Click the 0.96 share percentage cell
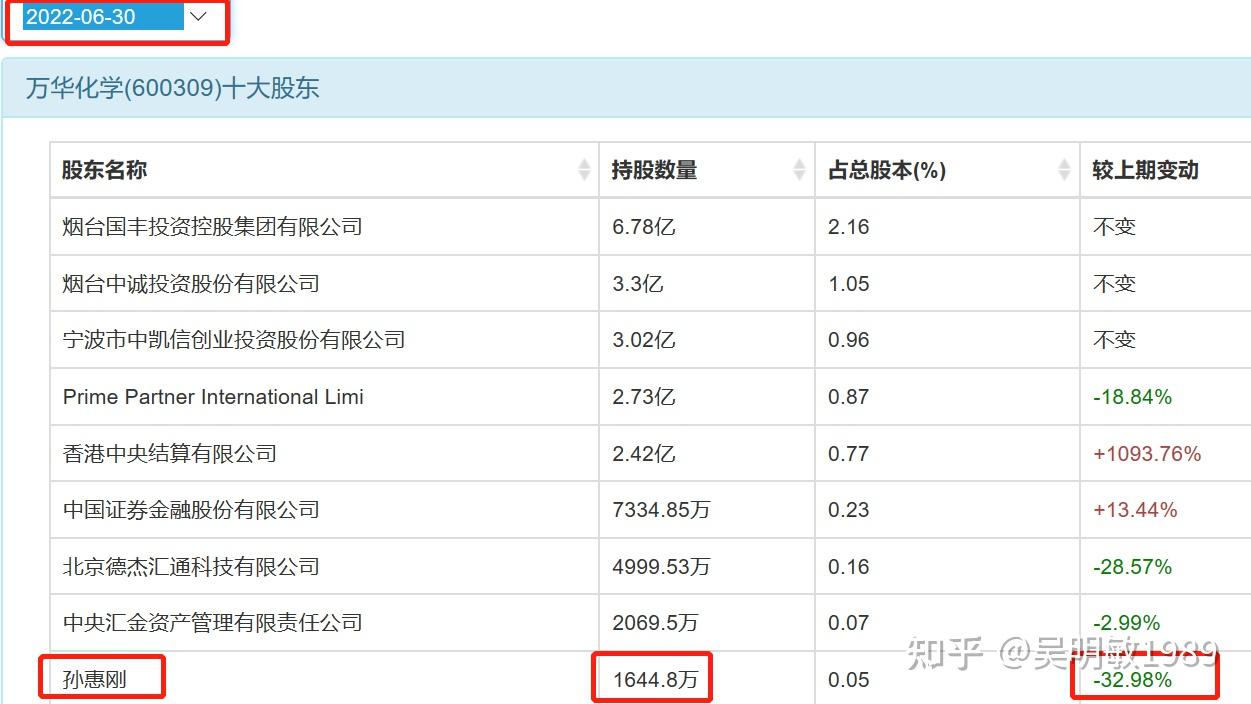The height and width of the screenshot is (704, 1251). pos(849,340)
